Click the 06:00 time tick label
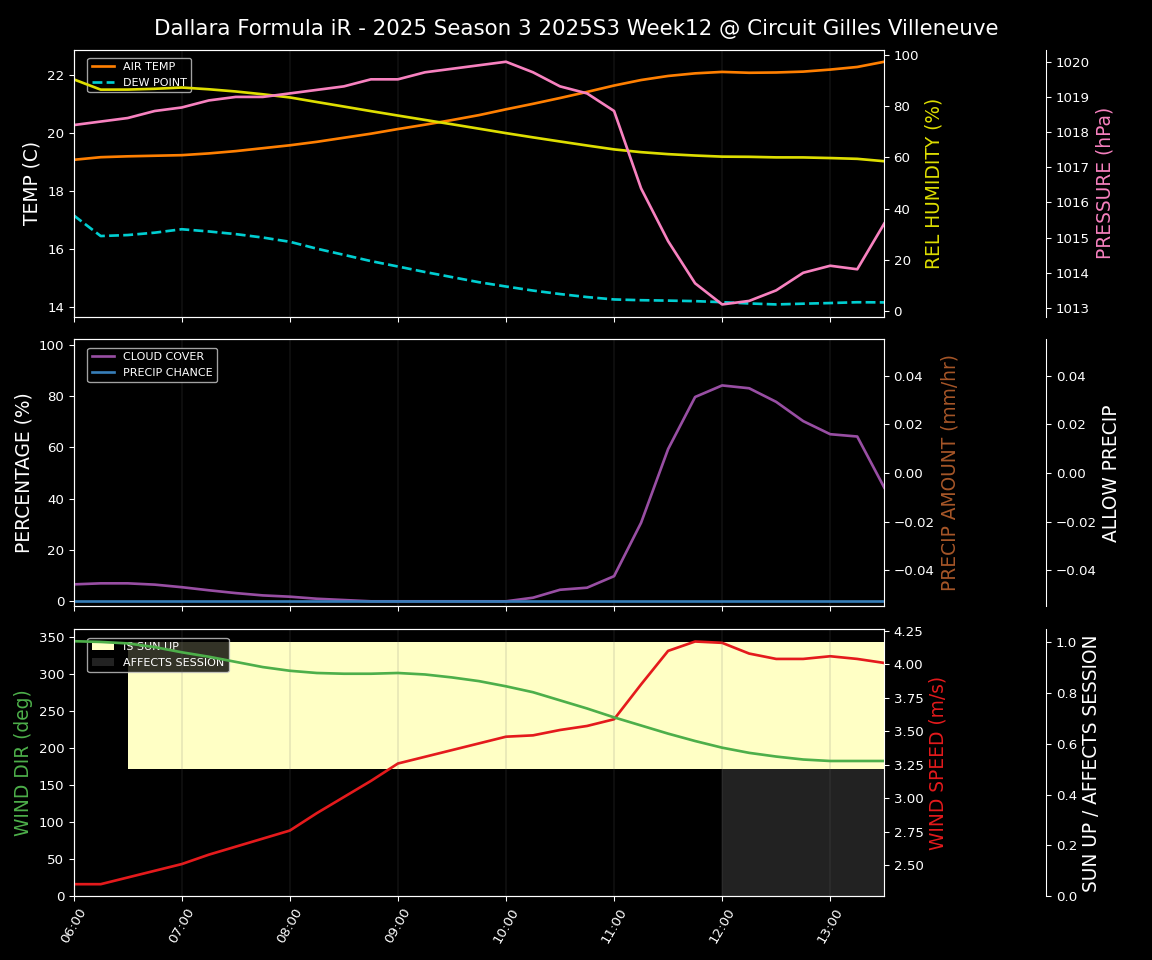This screenshot has width=1152, height=960. (73, 925)
